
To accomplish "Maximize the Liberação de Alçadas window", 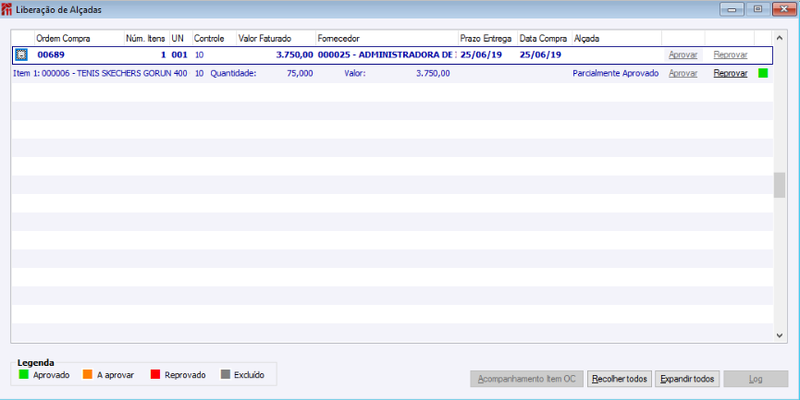I will [758, 9].
